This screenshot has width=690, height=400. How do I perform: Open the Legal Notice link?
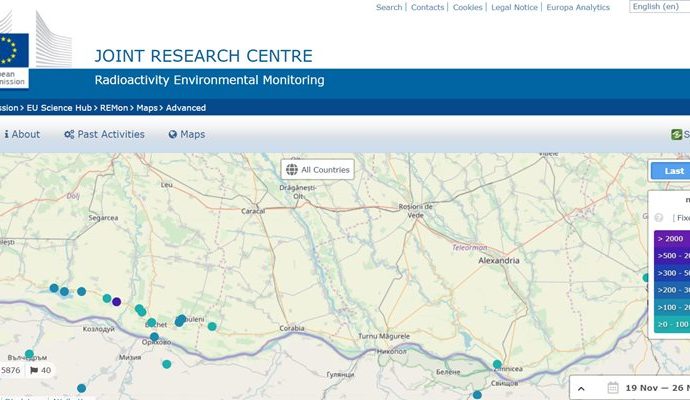pos(514,7)
